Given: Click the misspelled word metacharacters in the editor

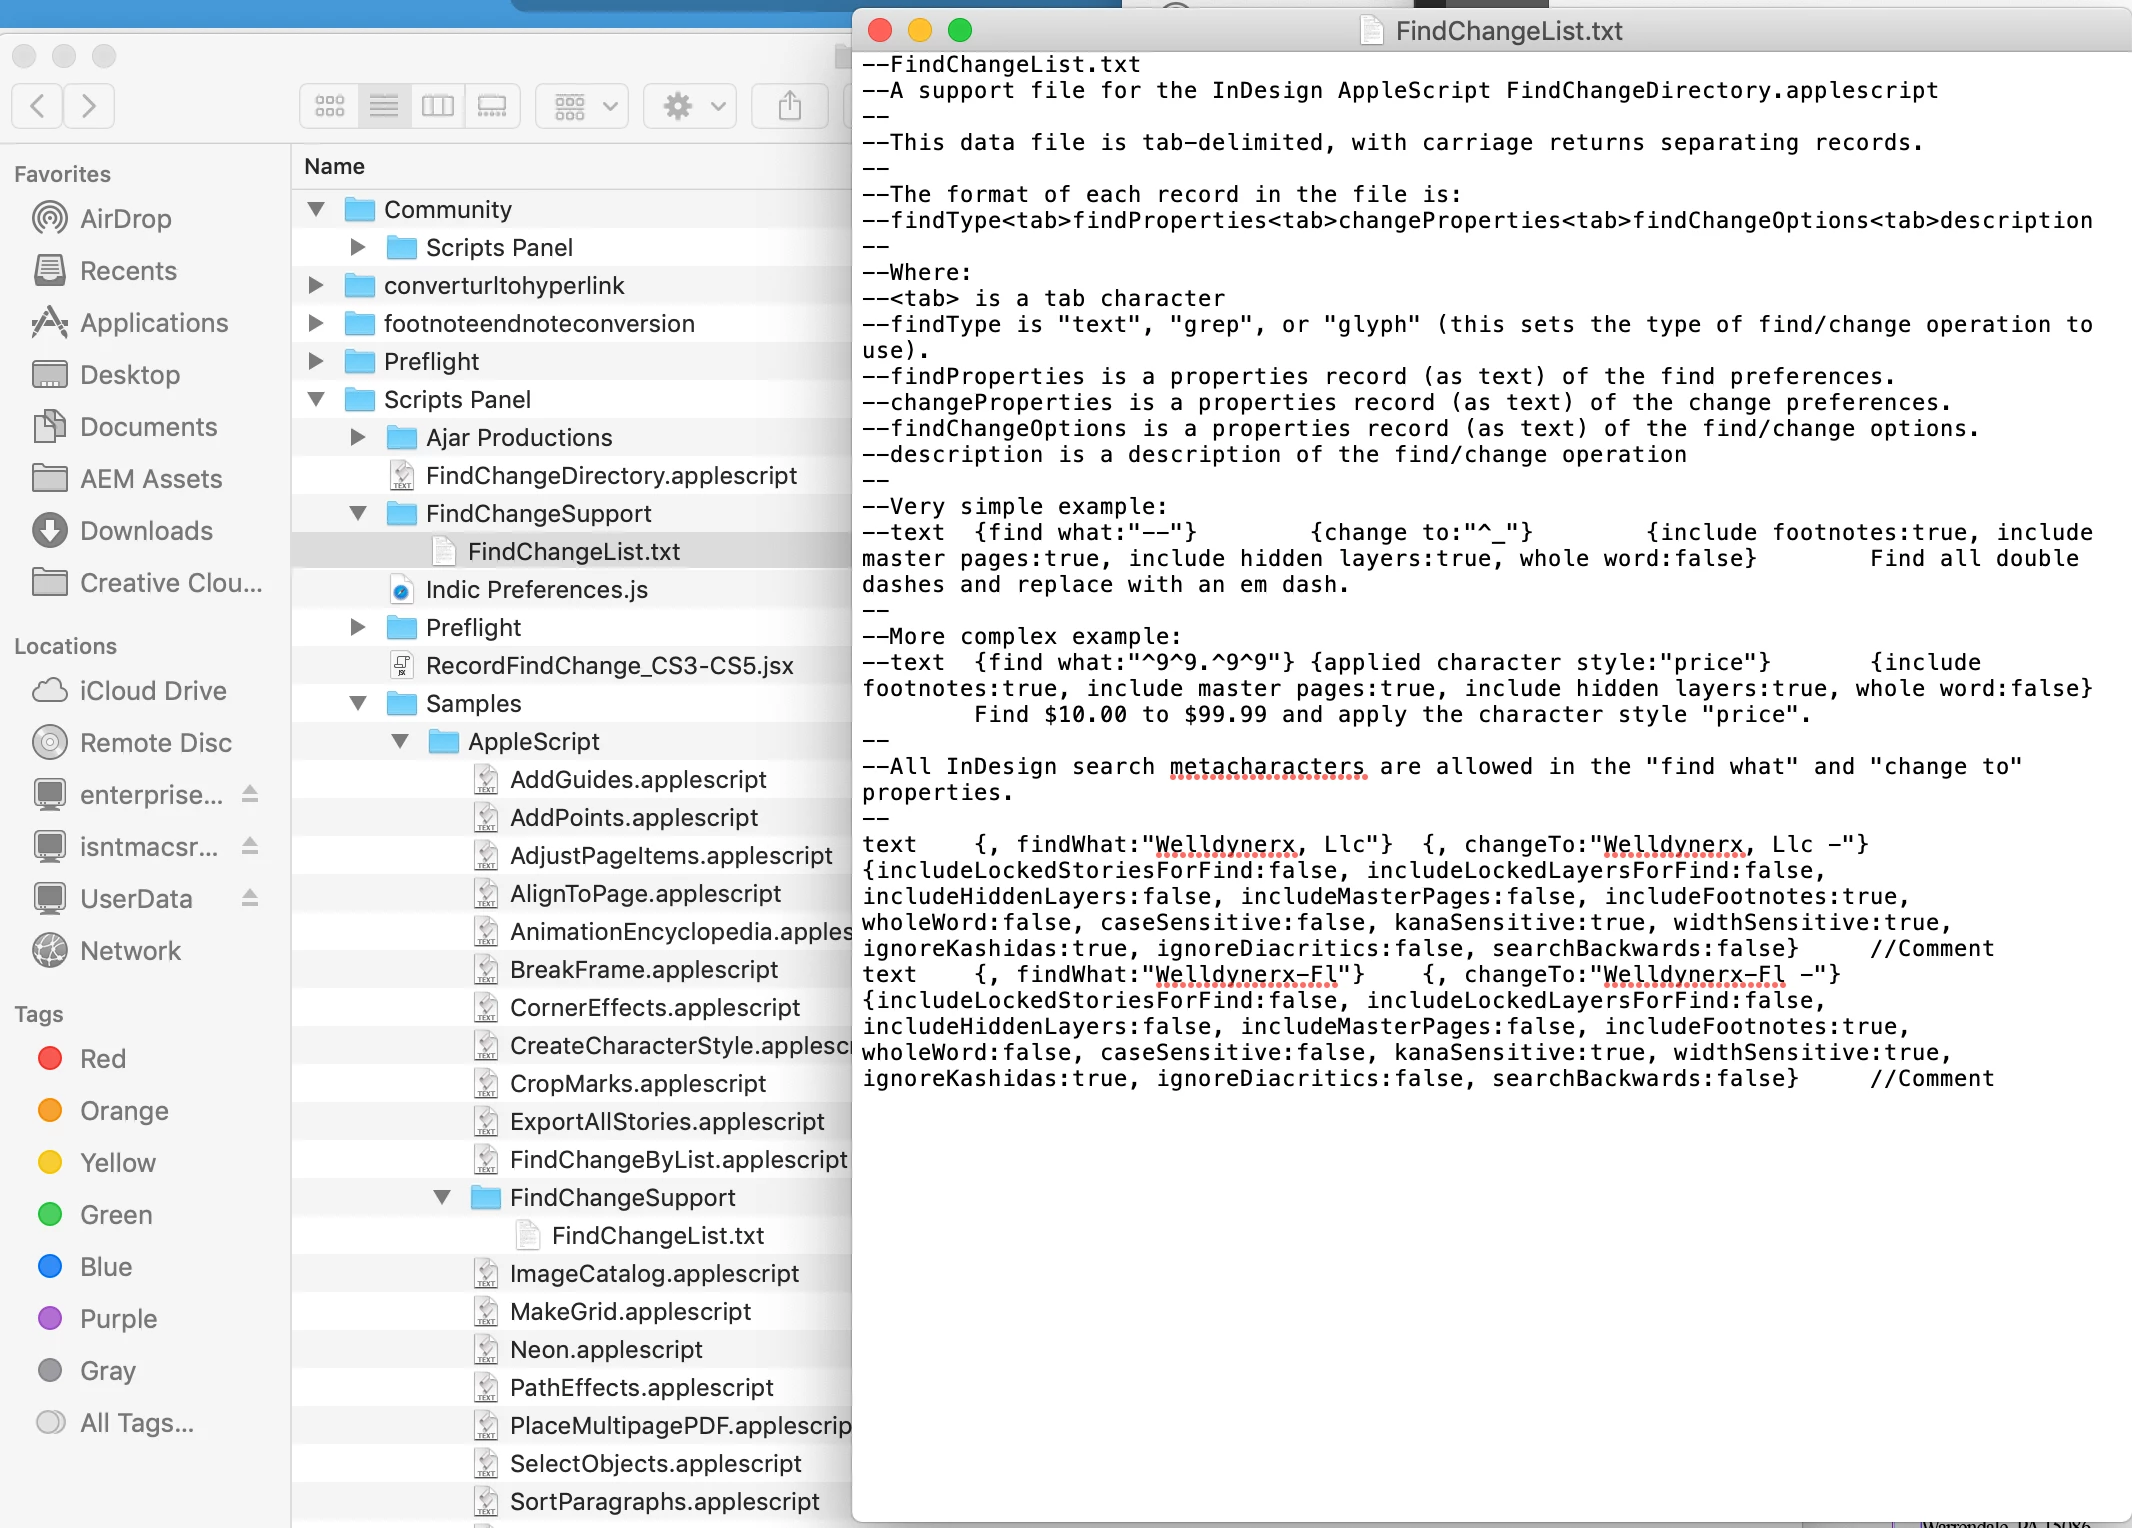Looking at the screenshot, I should click(1267, 767).
